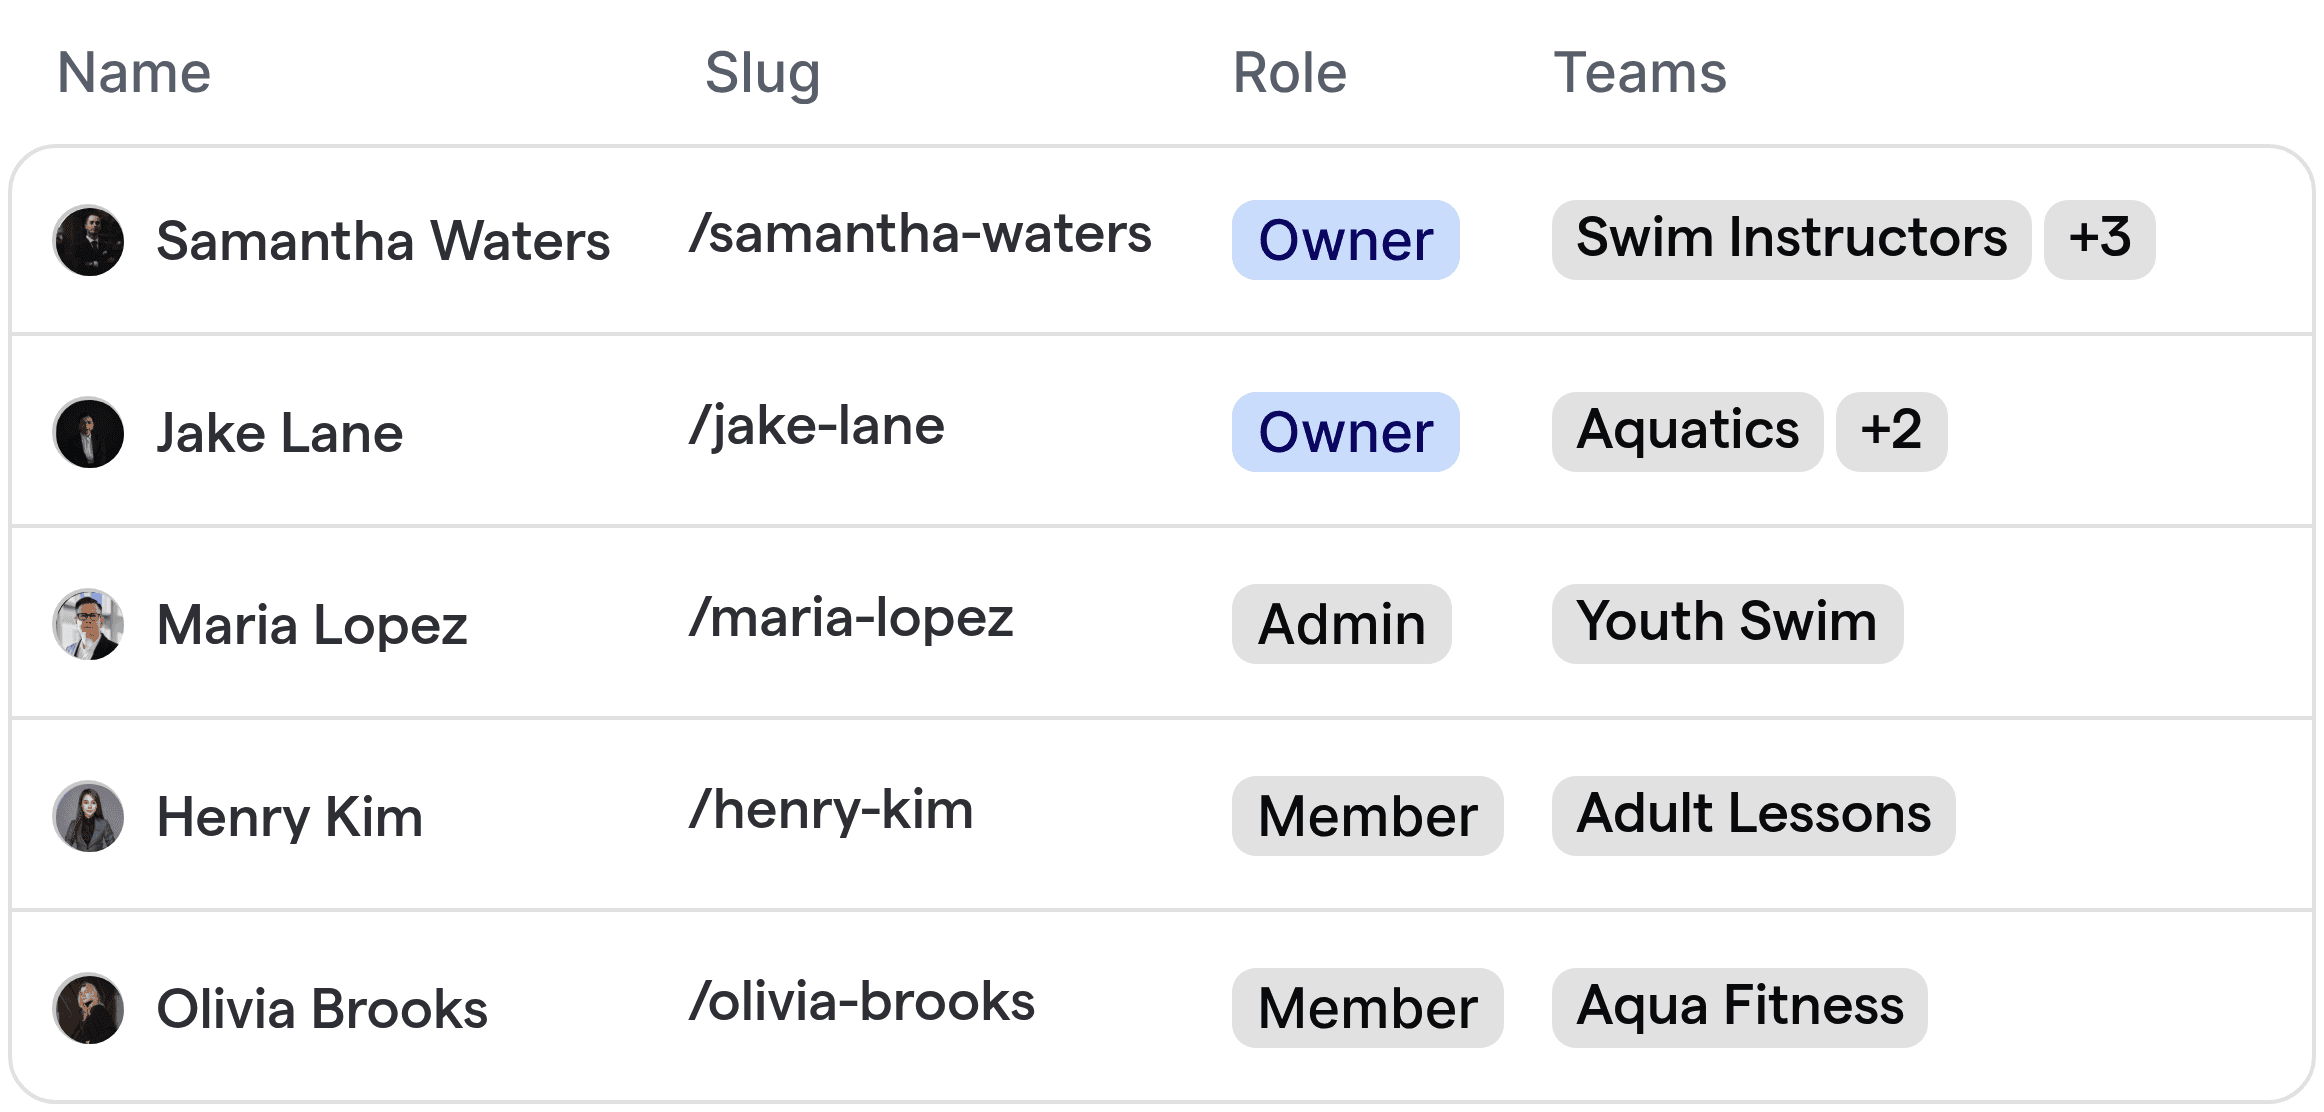Open the Swim Instructors team badge
This screenshot has height=1112, width=2324.
coord(1790,239)
